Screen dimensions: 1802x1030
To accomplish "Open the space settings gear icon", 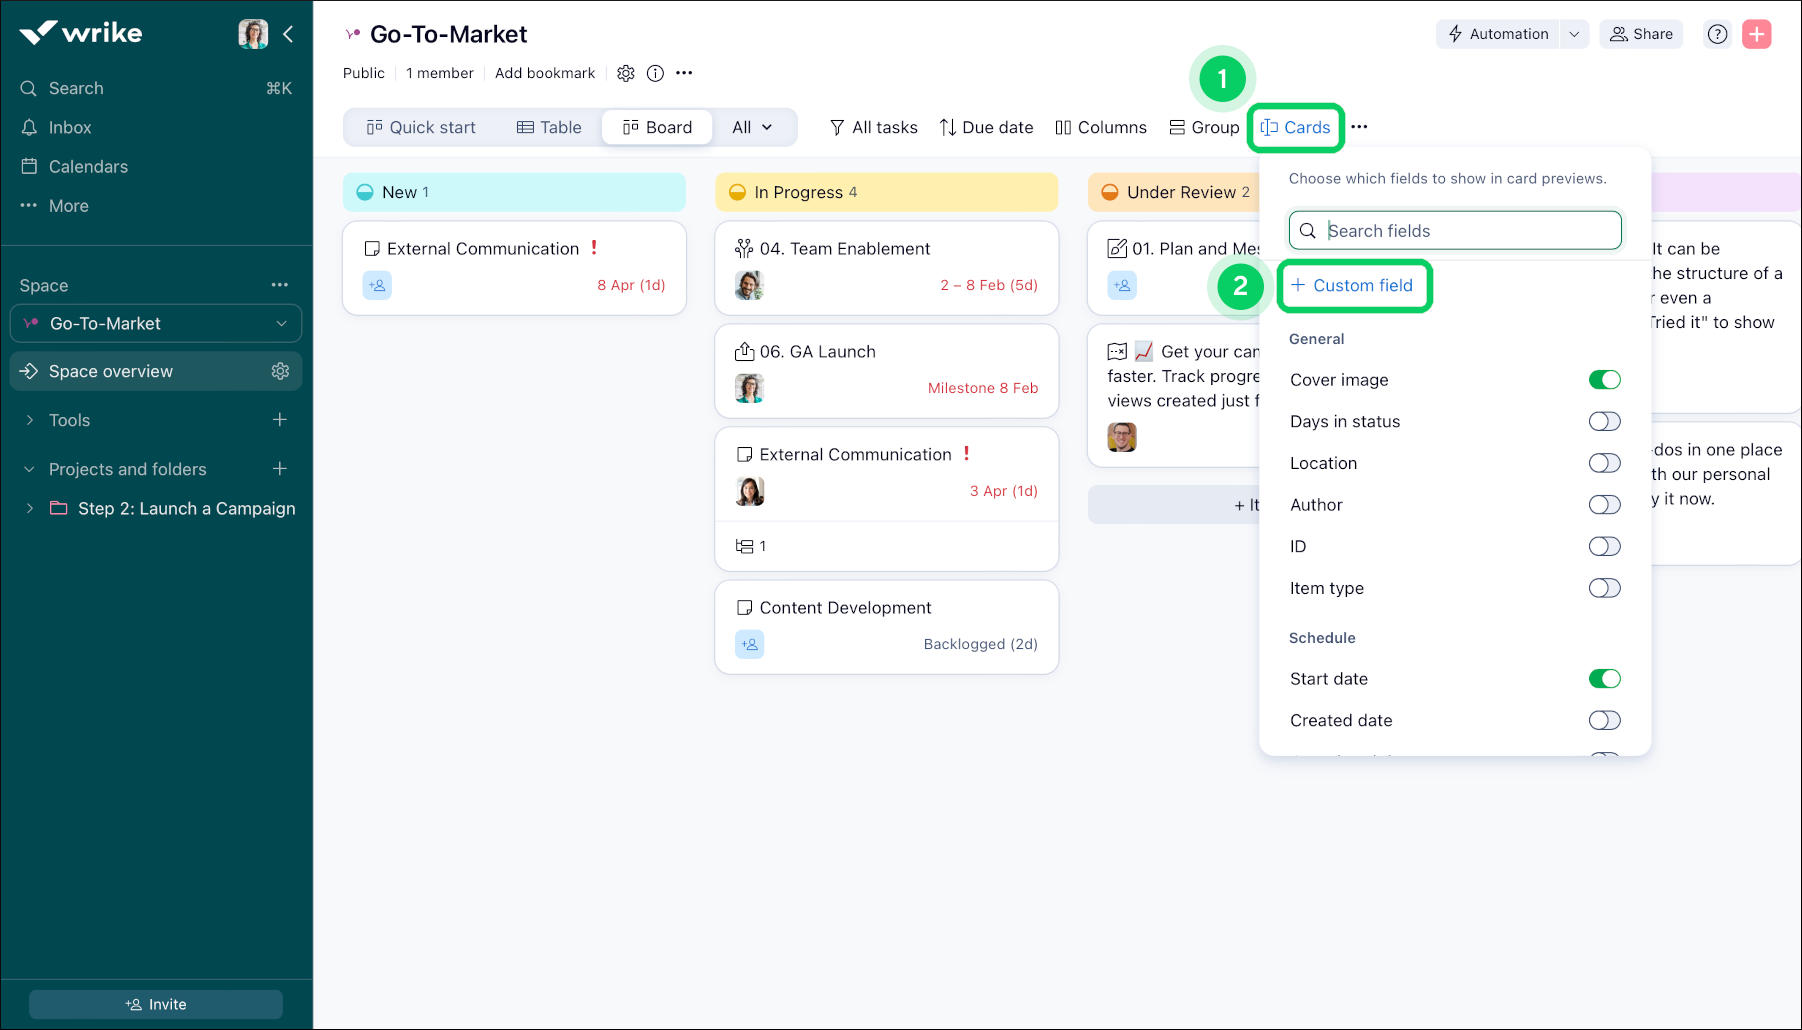I will (626, 73).
